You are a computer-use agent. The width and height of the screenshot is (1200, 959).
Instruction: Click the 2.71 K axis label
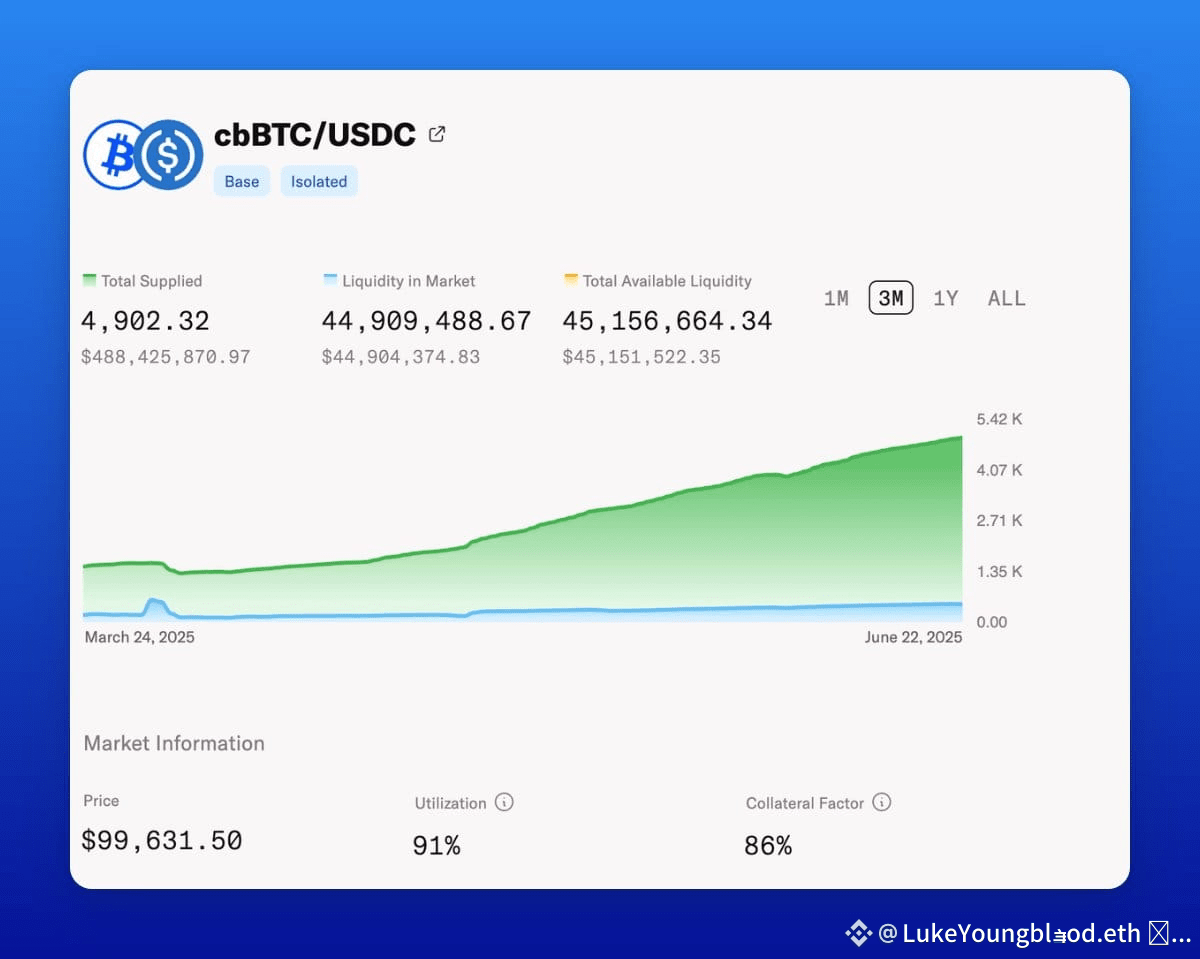pyautogui.click(x=999, y=521)
